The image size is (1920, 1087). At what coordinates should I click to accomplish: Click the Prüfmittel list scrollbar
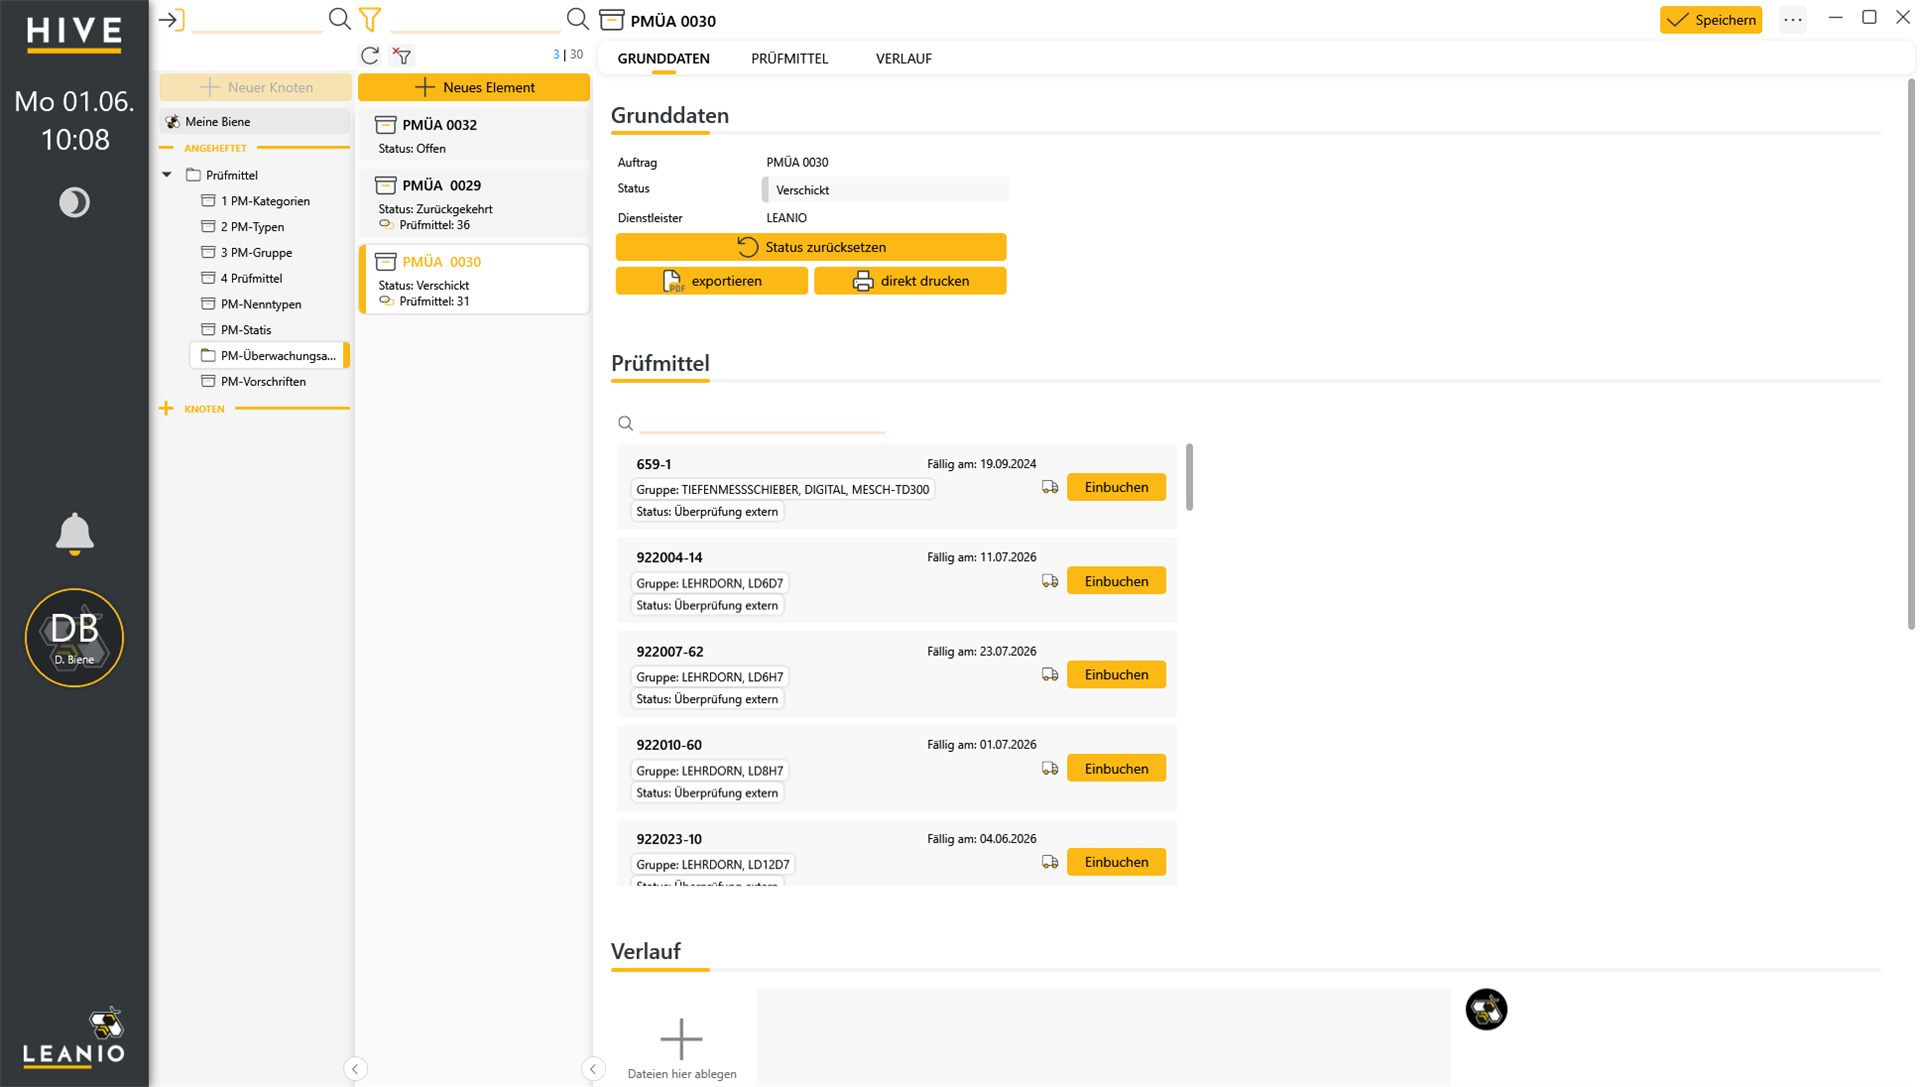(1189, 477)
